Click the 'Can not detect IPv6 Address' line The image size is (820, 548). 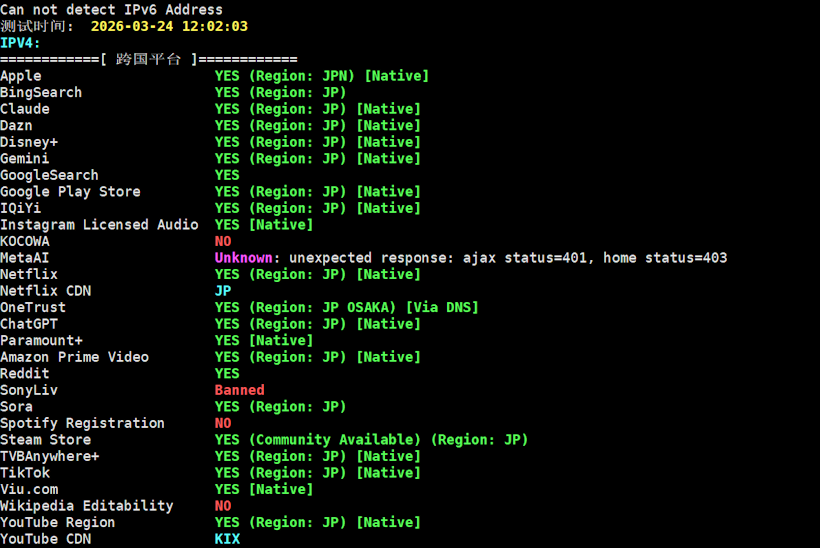pyautogui.click(x=111, y=10)
